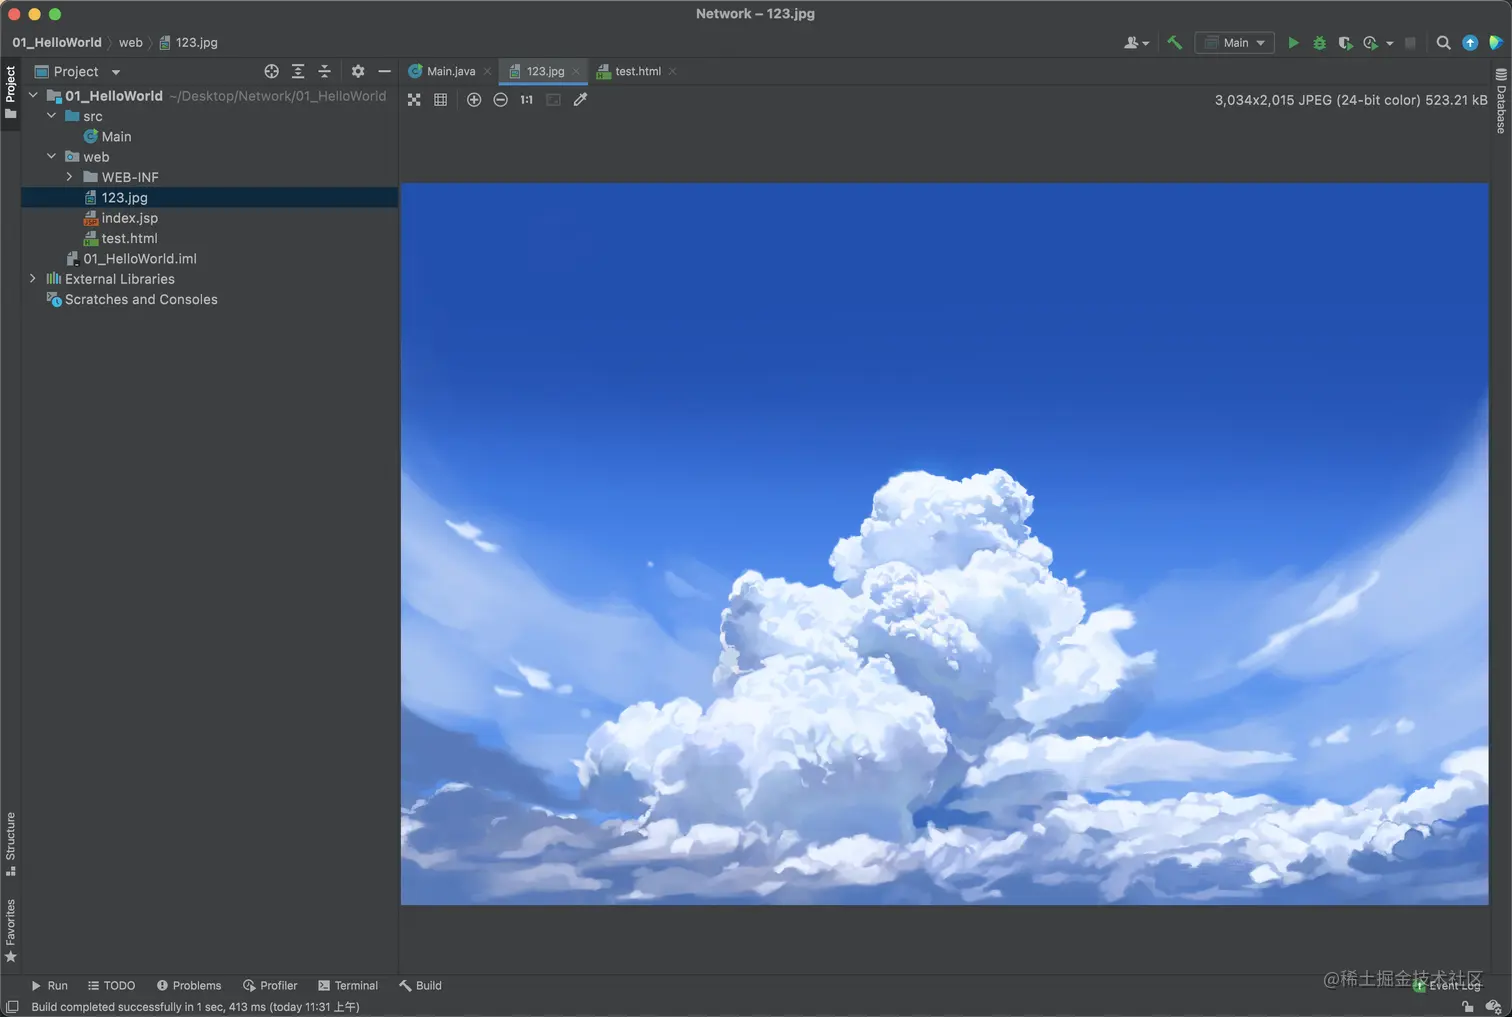The width and height of the screenshot is (1512, 1017).
Task: Select Main class in project tree
Action: (x=116, y=137)
